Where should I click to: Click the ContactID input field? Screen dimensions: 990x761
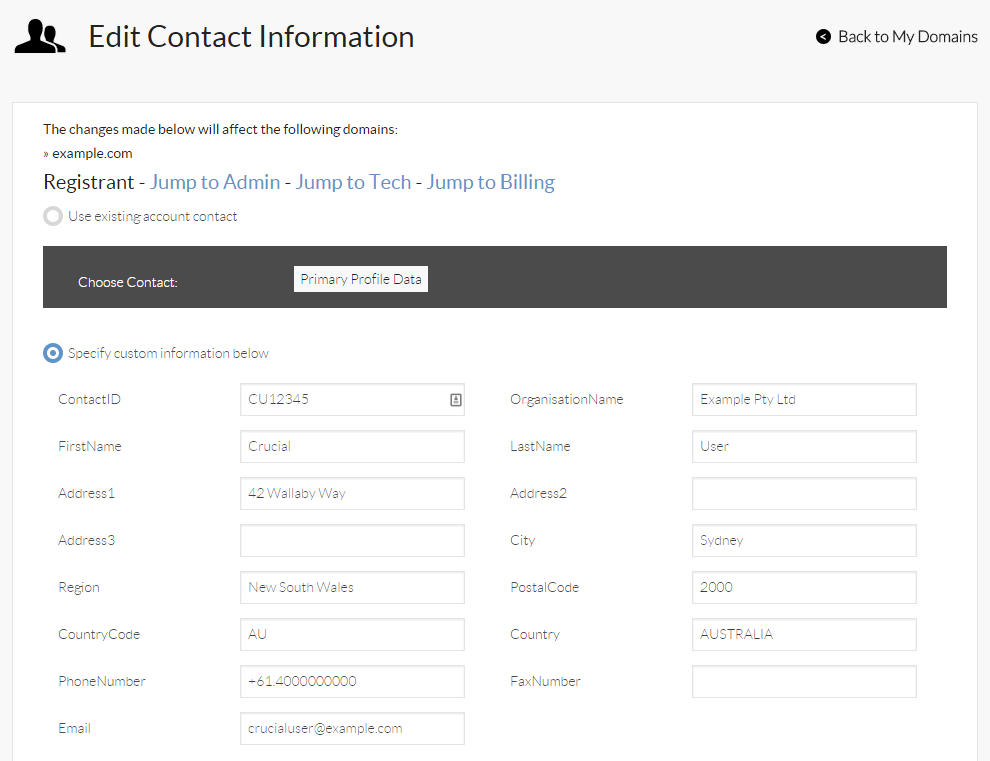[x=352, y=400]
